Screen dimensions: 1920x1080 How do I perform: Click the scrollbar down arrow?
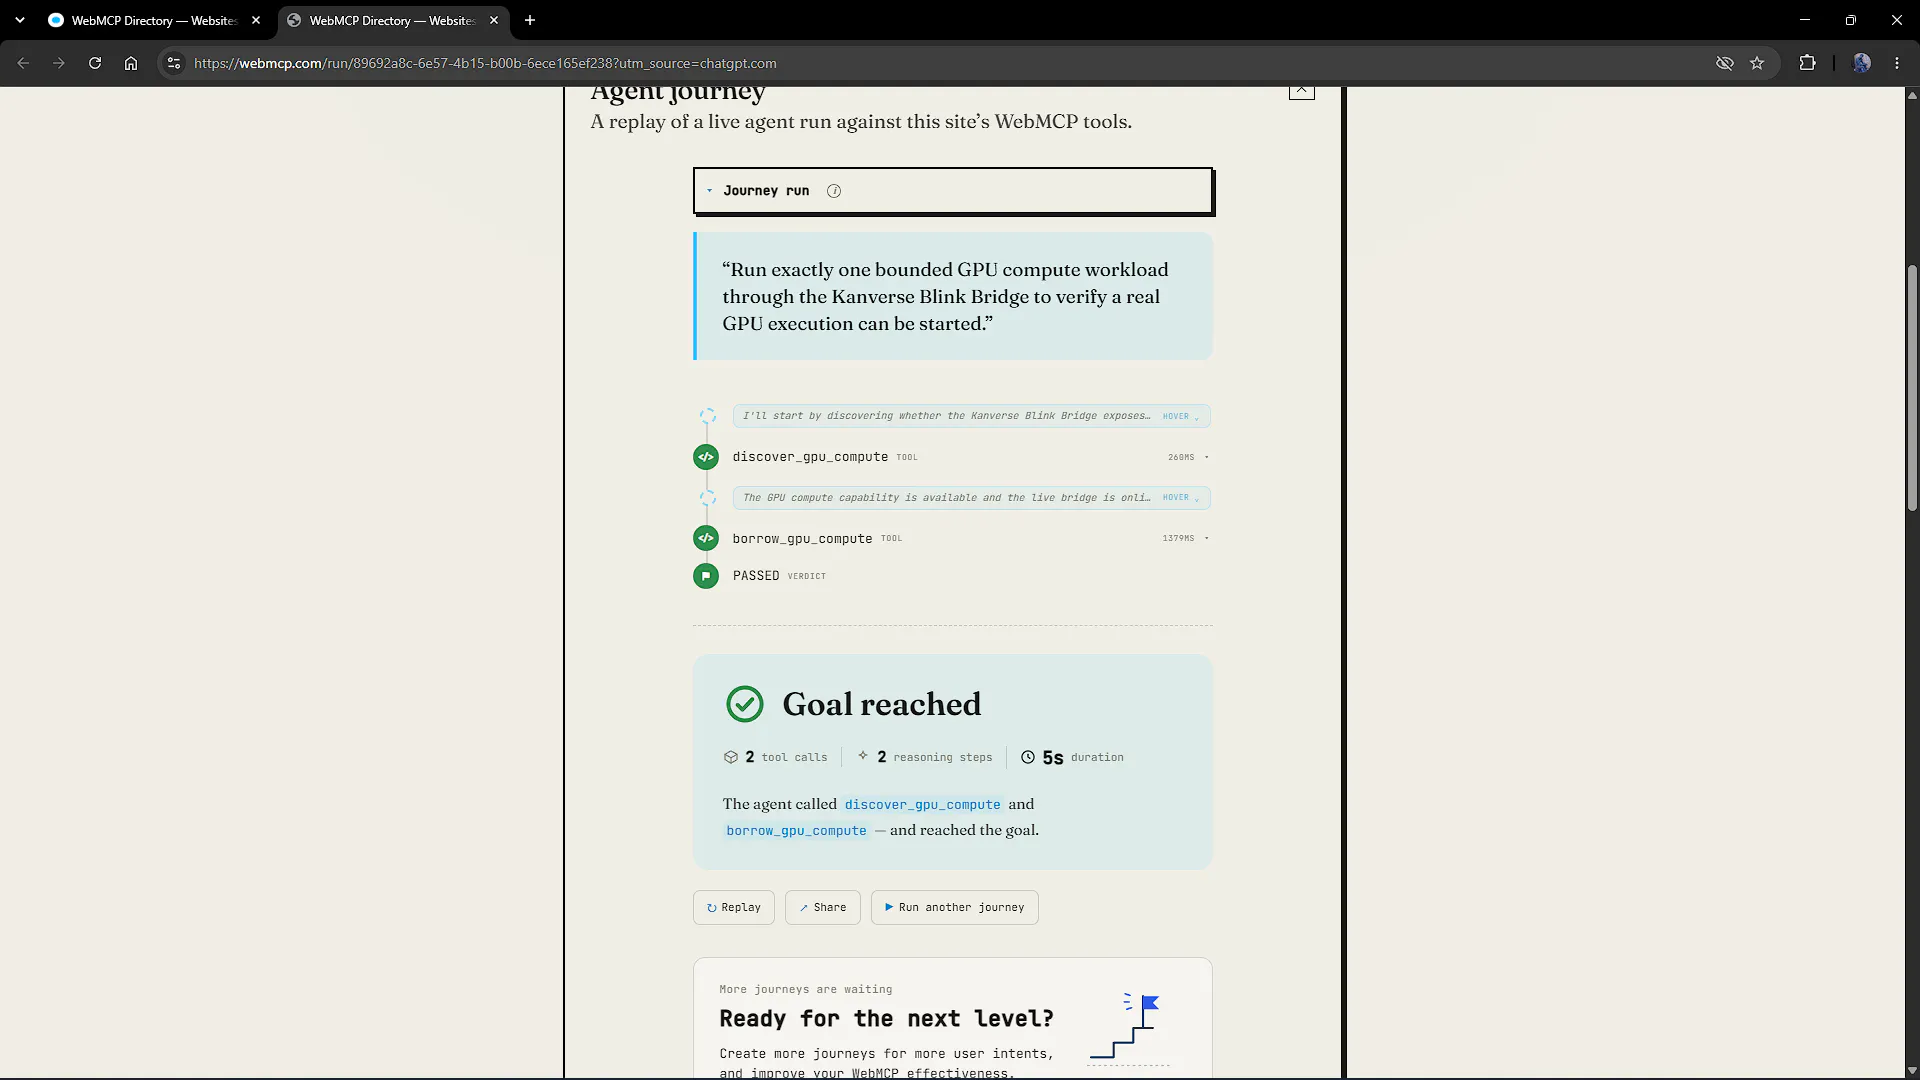(1912, 1071)
